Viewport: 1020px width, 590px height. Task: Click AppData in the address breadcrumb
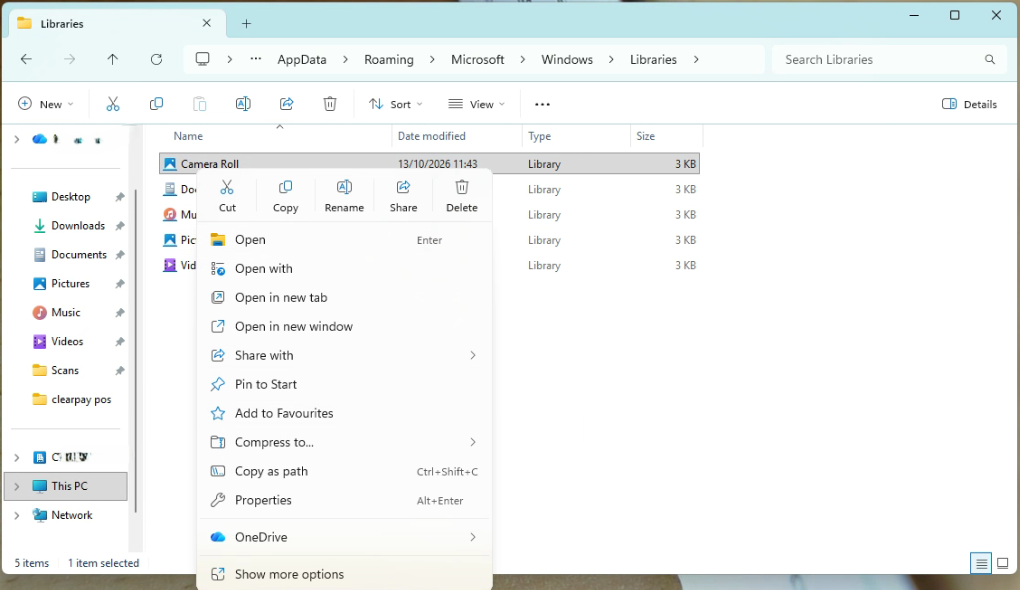pos(302,59)
